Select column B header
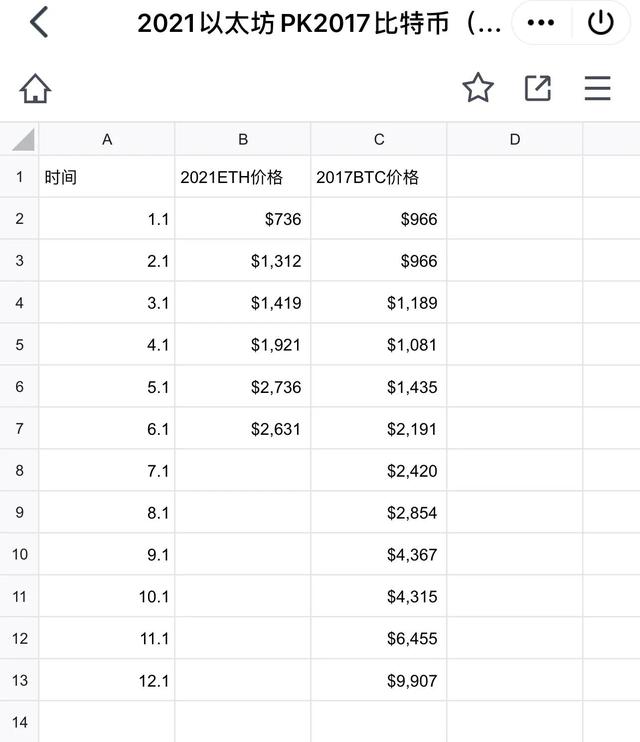 click(243, 139)
